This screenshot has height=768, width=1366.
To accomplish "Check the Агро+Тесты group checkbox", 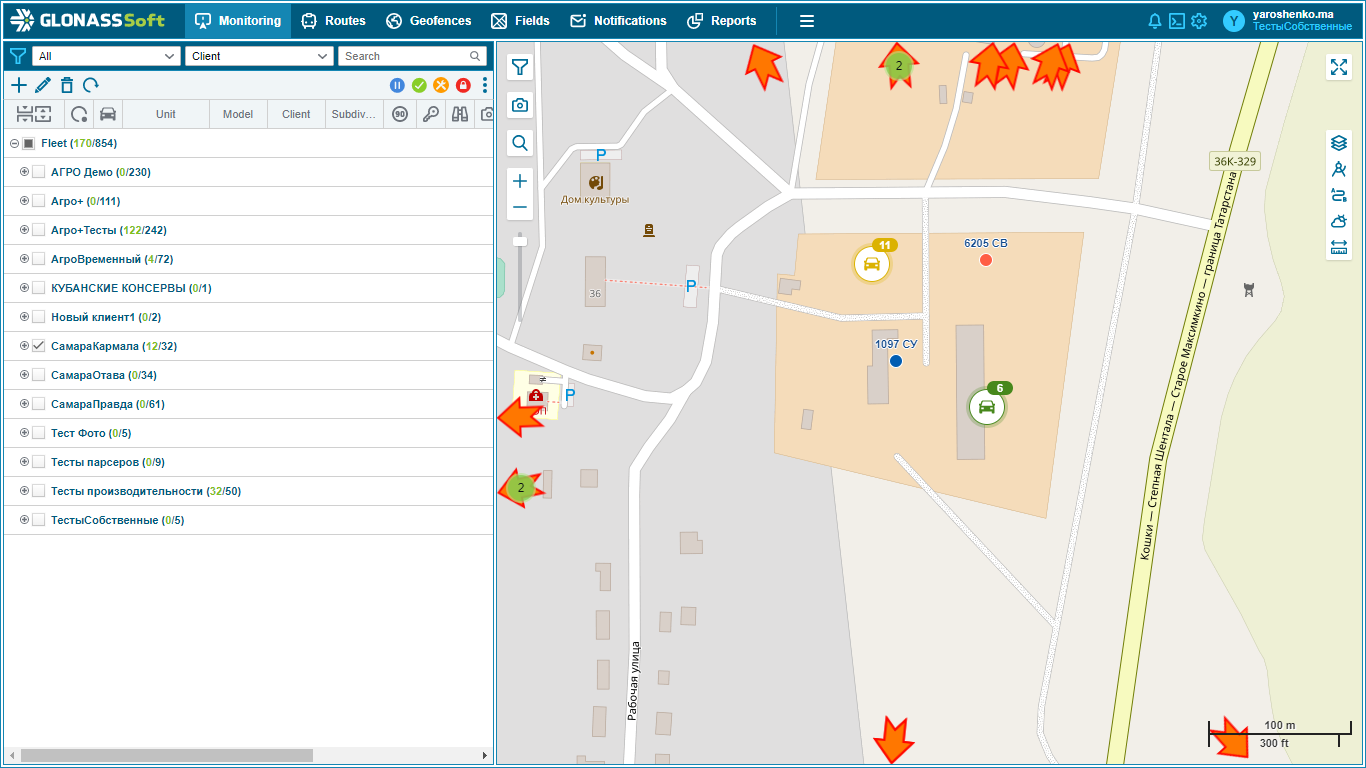I will (x=39, y=230).
